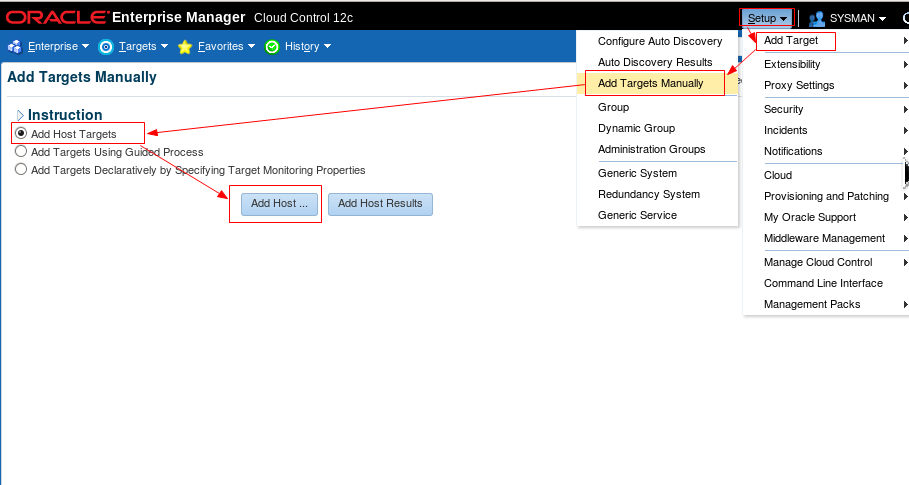909x485 pixels.
Task: Click the Cloud Control 12c text
Action: pyautogui.click(x=303, y=18)
